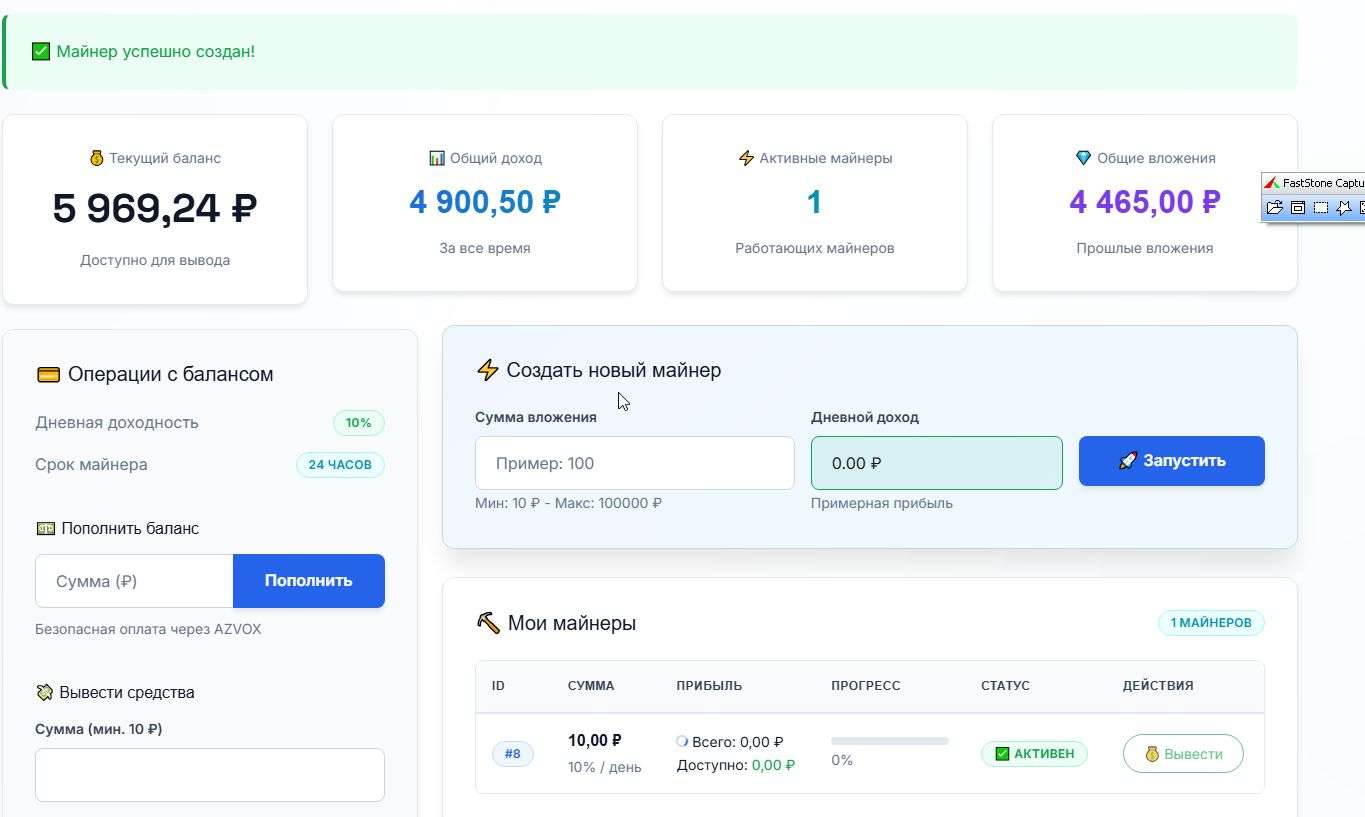This screenshot has width=1365, height=817.
Task: Click the banknote icon beside Пополнить баланс
Action: click(x=45, y=528)
